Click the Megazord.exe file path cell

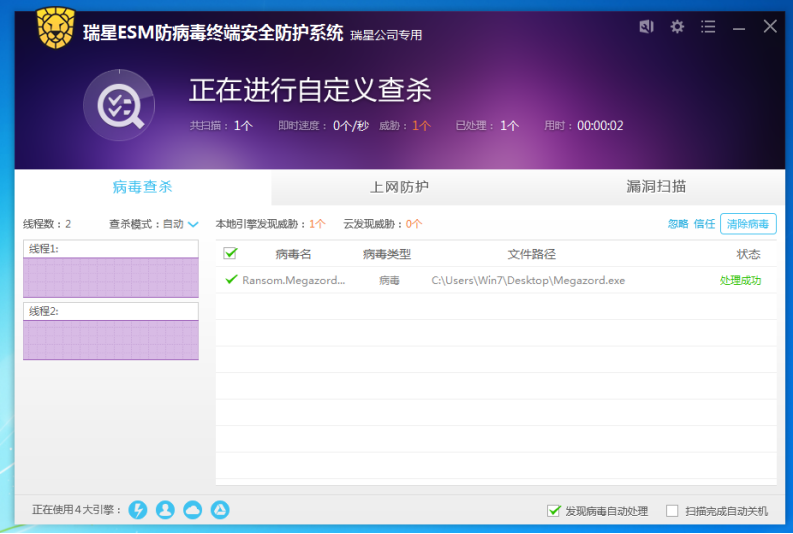click(528, 280)
